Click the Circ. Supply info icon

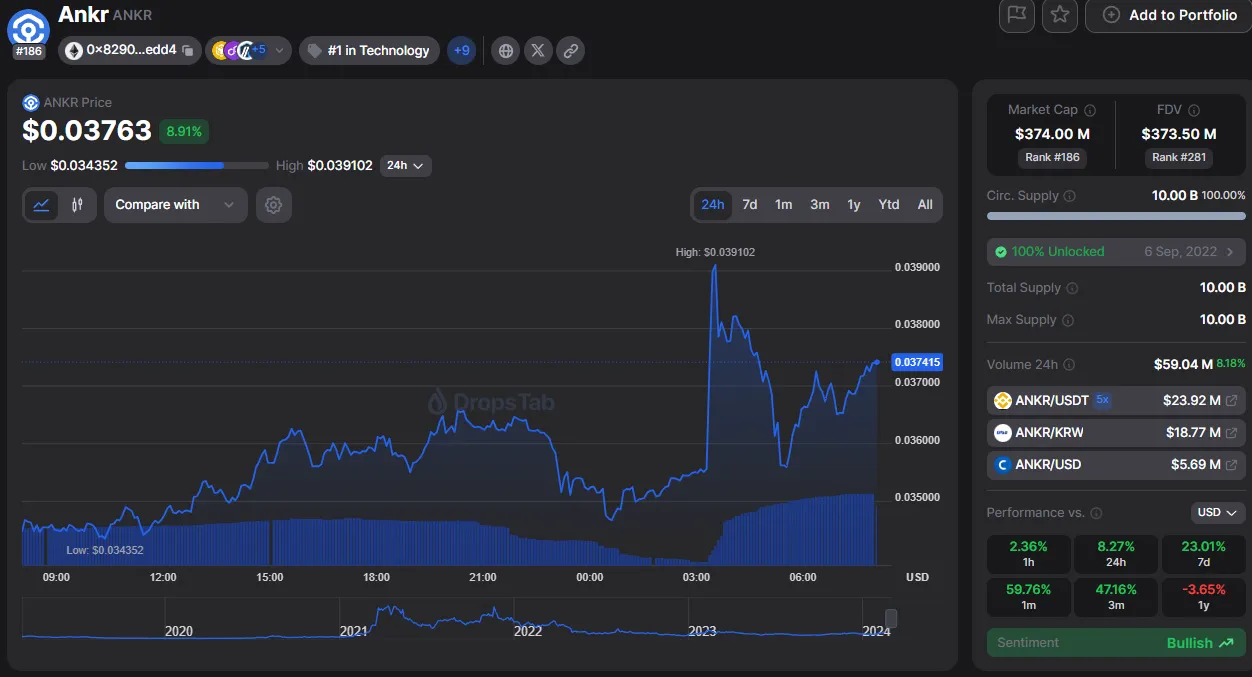pyautogui.click(x=1070, y=196)
